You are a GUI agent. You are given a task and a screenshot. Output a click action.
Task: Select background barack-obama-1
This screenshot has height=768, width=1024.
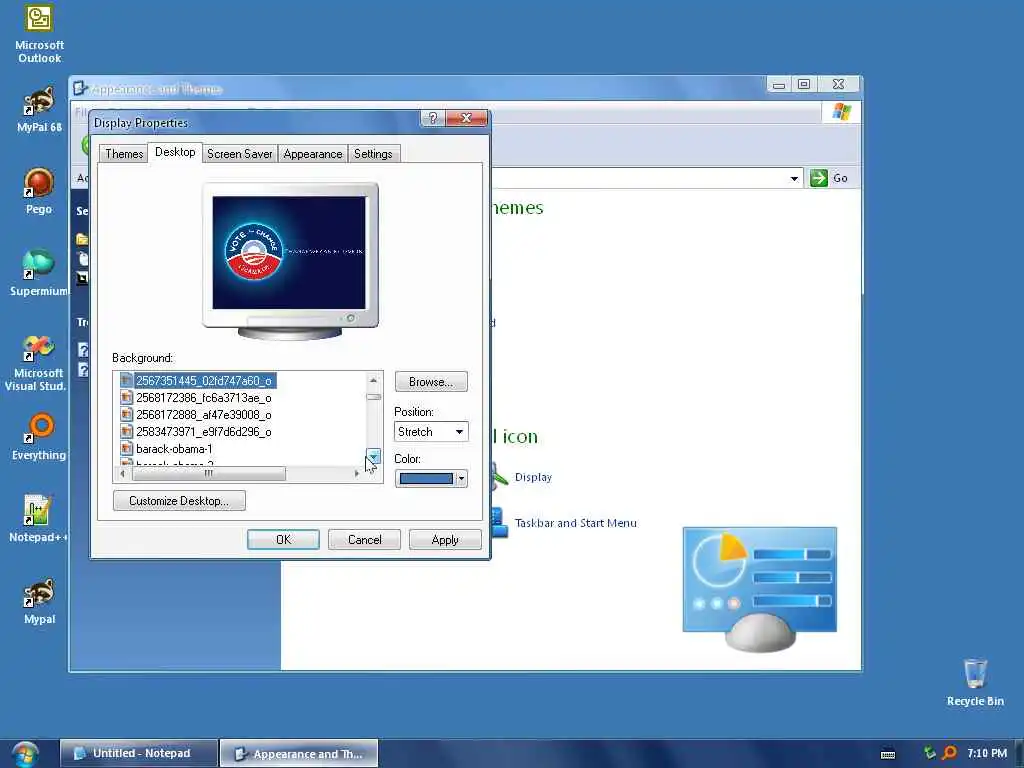(x=174, y=449)
